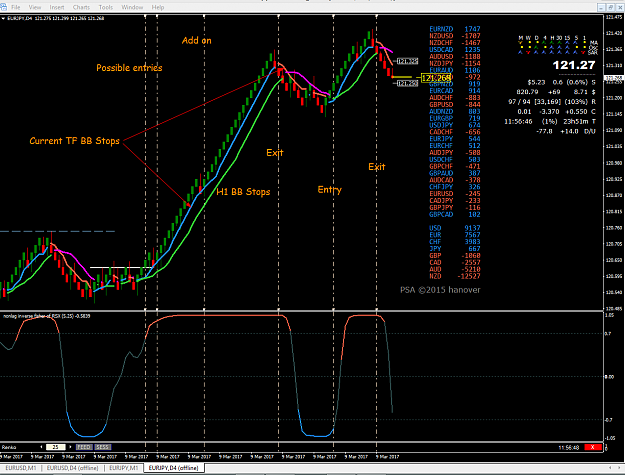Click the AUDUSD pair in the list
The width and height of the screenshot is (625, 475).
(441, 56)
